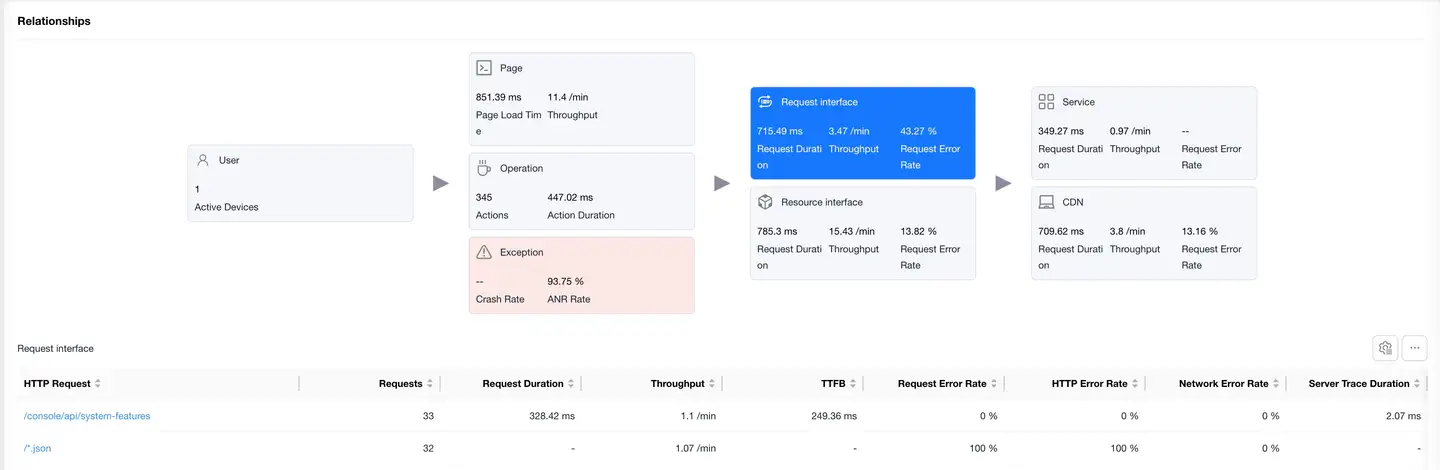This screenshot has width=1440, height=470.
Task: Click the Request interface card icon
Action: click(x=765, y=102)
